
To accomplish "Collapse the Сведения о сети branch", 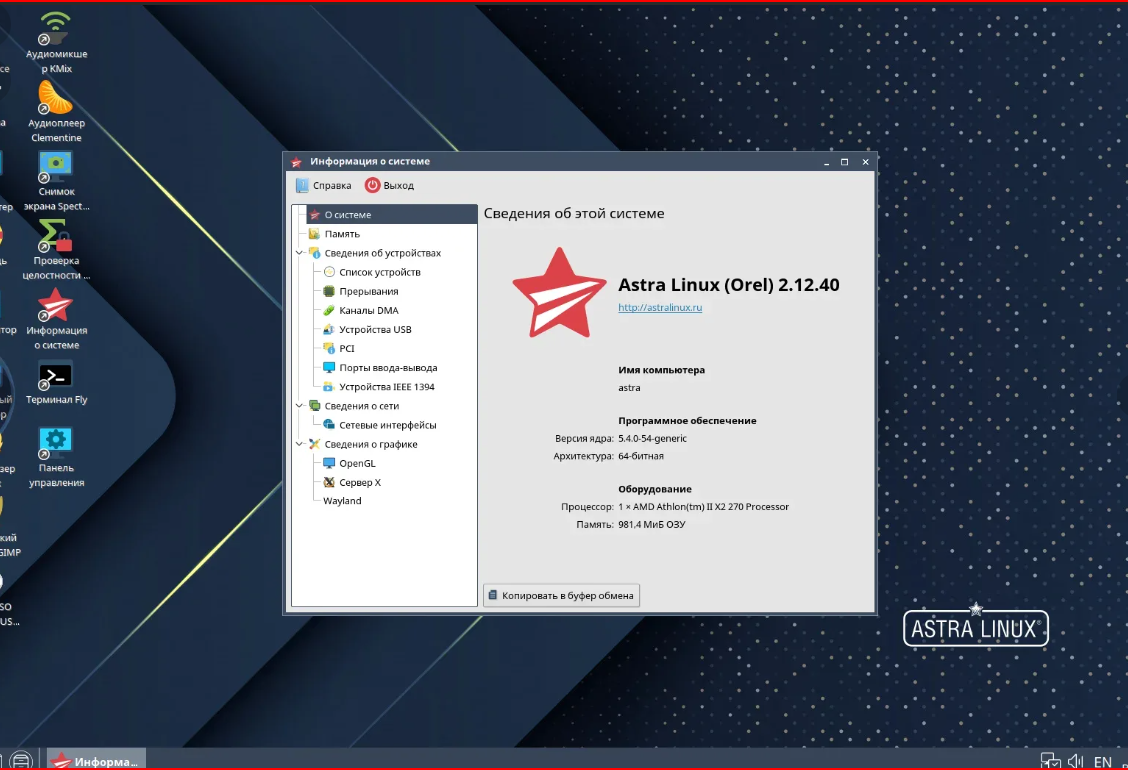I will 299,406.
